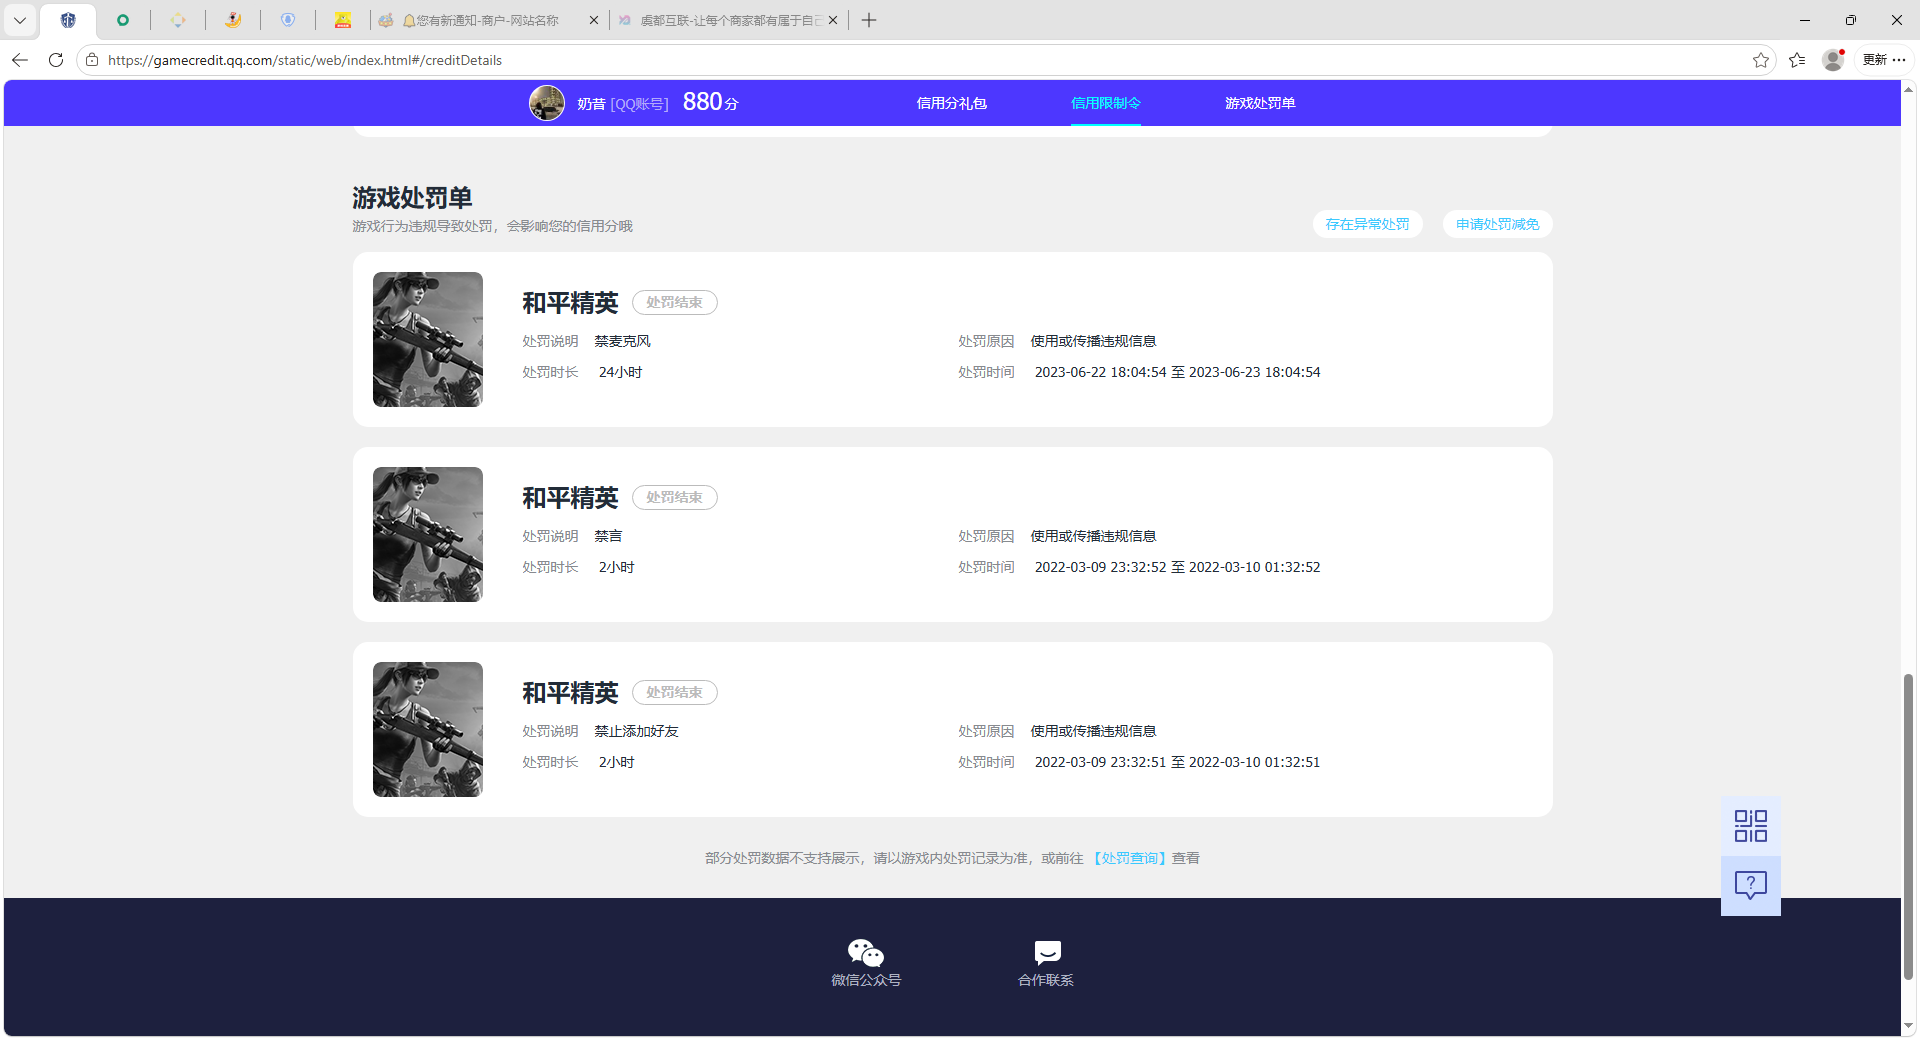The height and width of the screenshot is (1040, 1920).
Task: Refresh the current page
Action: coord(56,60)
